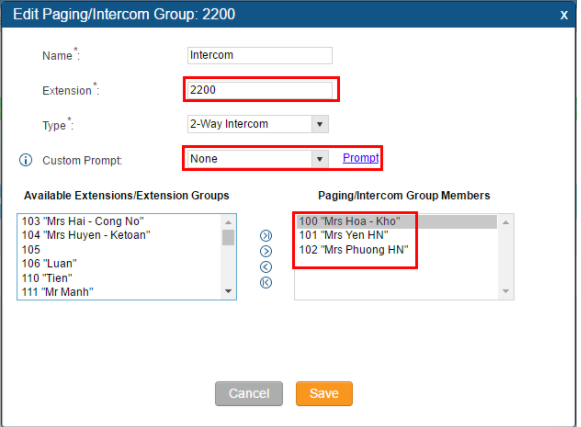Click the Name field containing Intercom
The image size is (581, 427).
(x=260, y=56)
